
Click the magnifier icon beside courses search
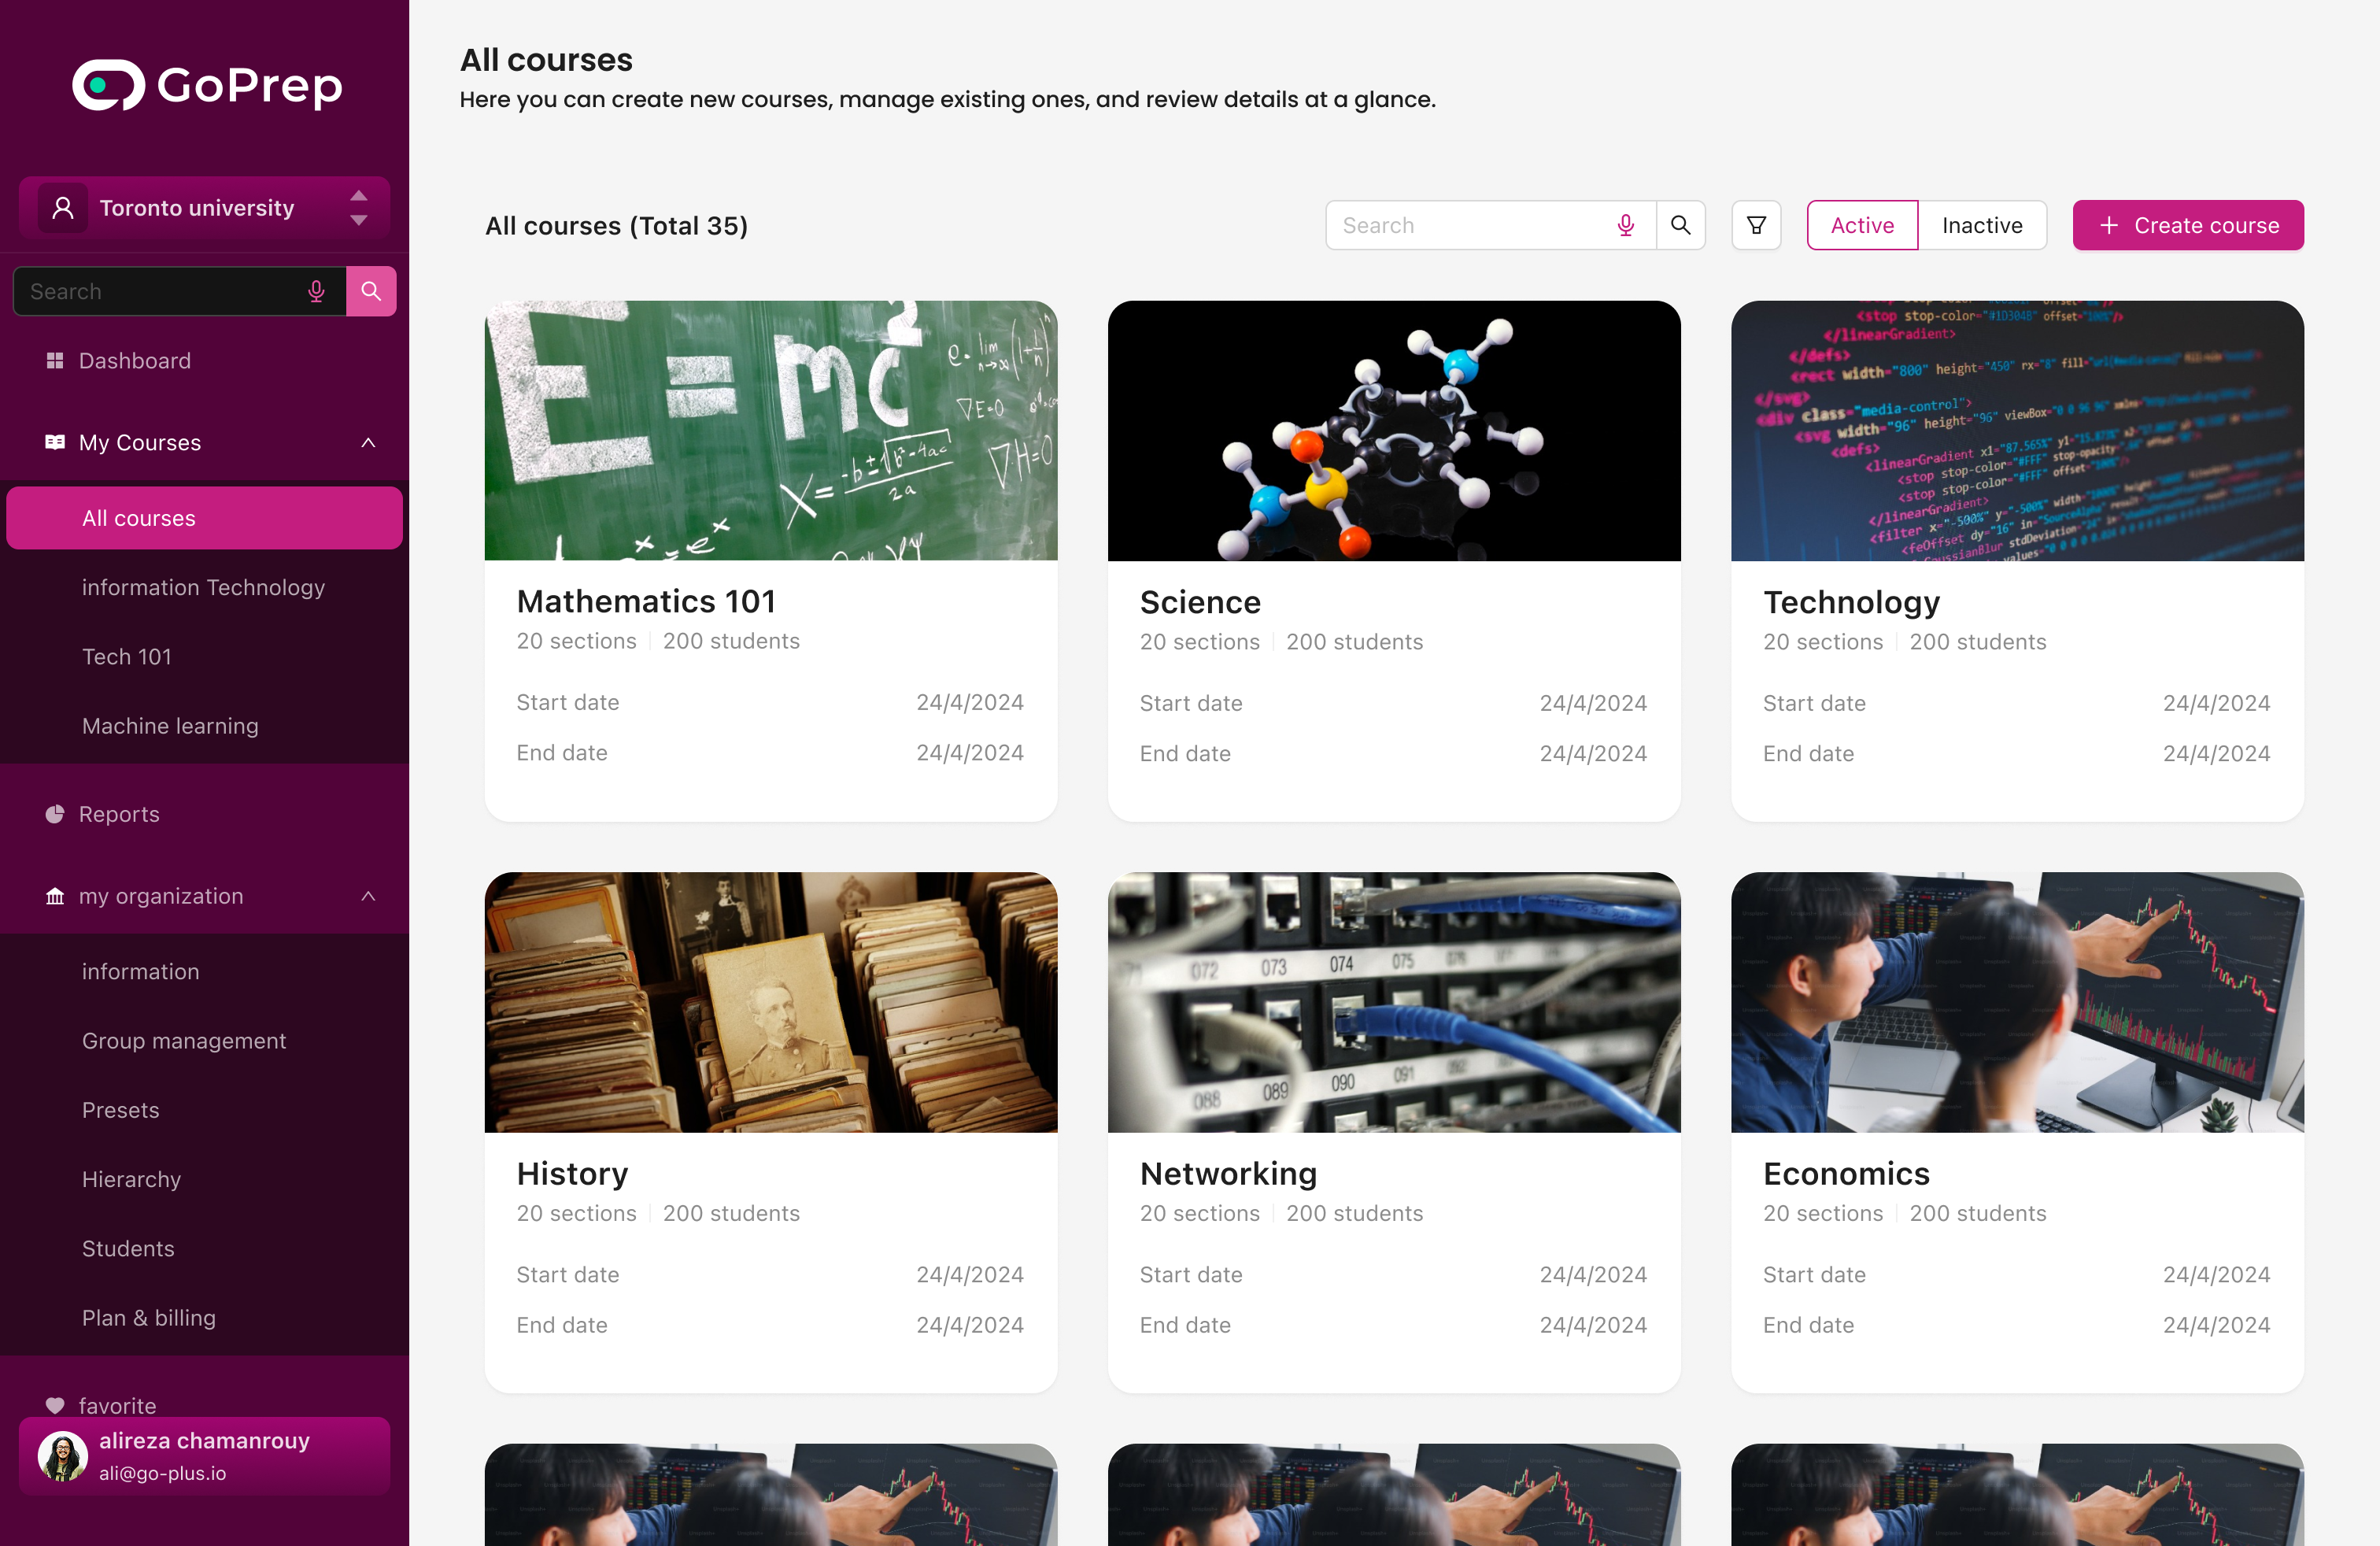click(x=1681, y=225)
